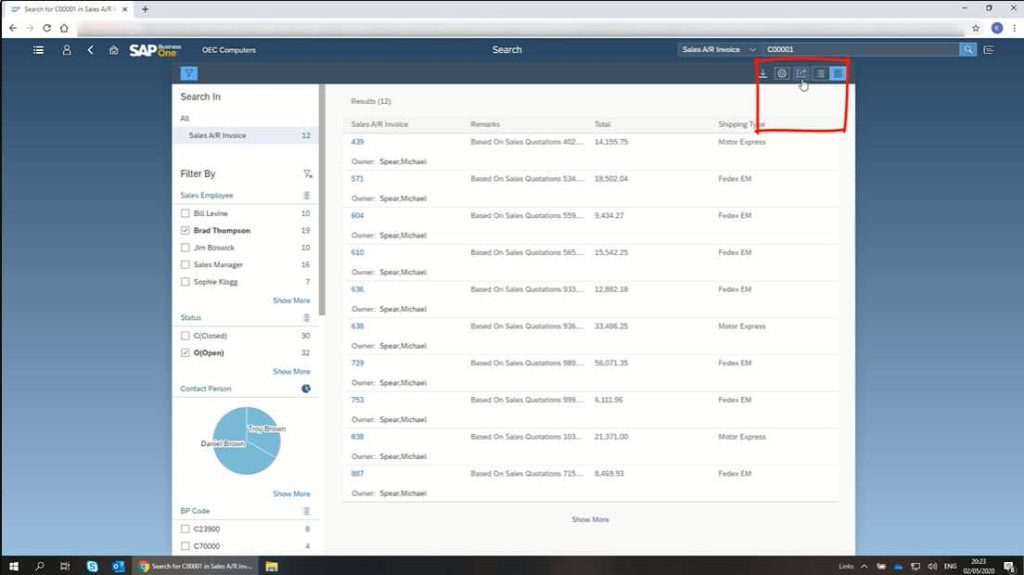Click the download results icon
The image size is (1024, 575).
762,73
